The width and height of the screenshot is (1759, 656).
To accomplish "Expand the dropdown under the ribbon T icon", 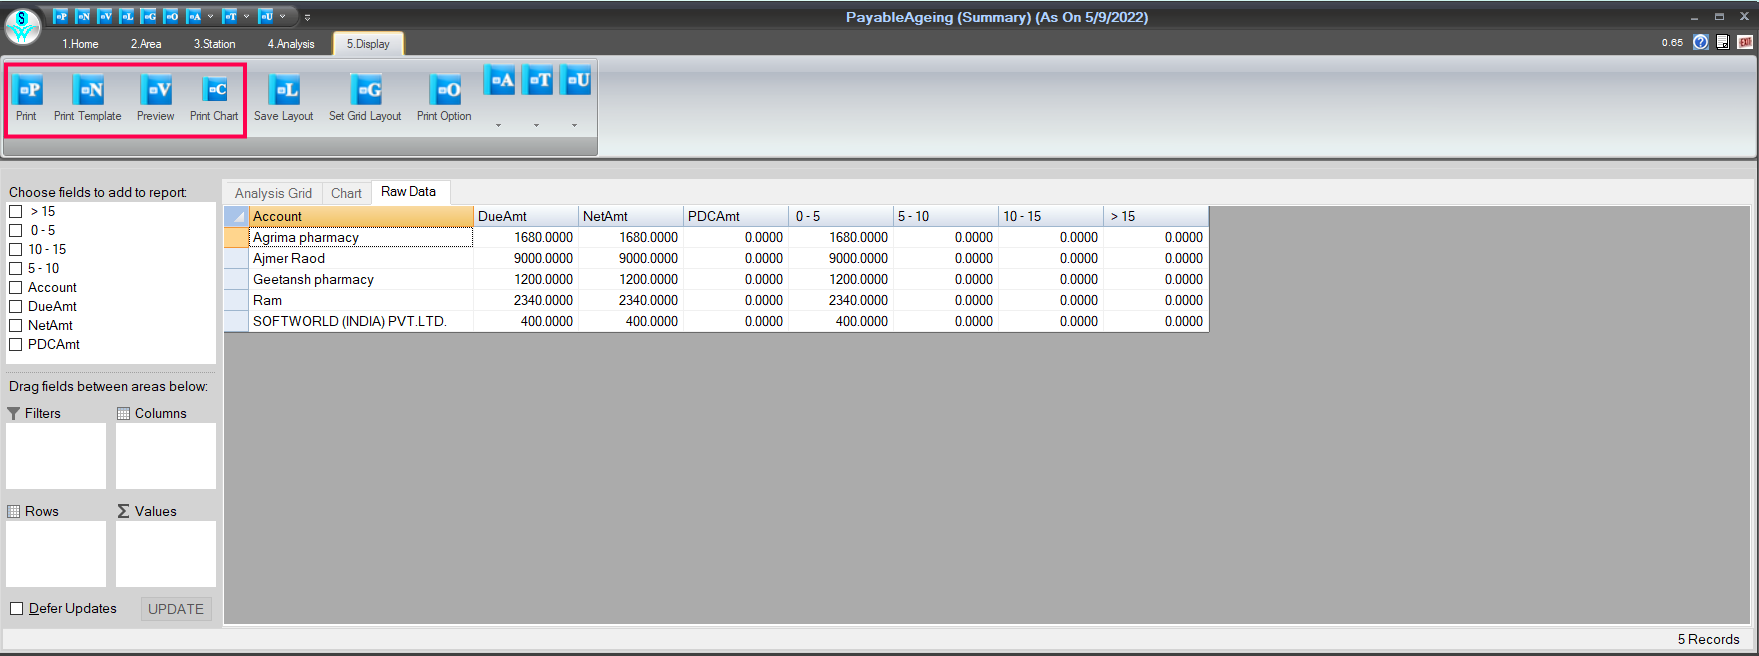I will point(537,126).
